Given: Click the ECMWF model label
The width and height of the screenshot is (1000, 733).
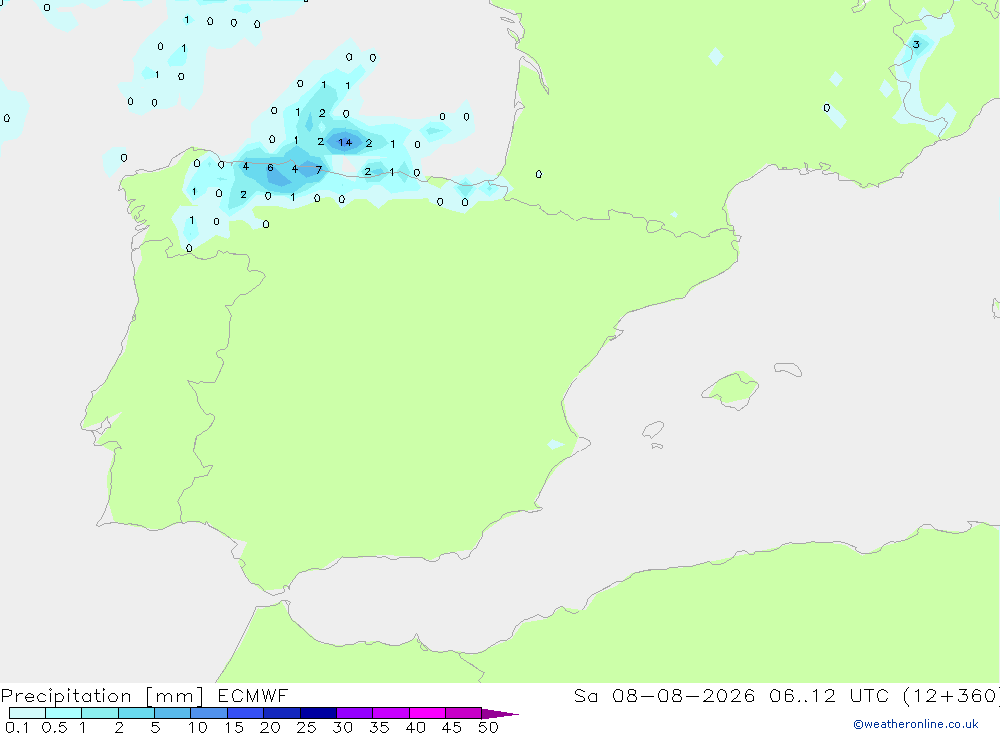Looking at the screenshot, I should pyautogui.click(x=253, y=696).
